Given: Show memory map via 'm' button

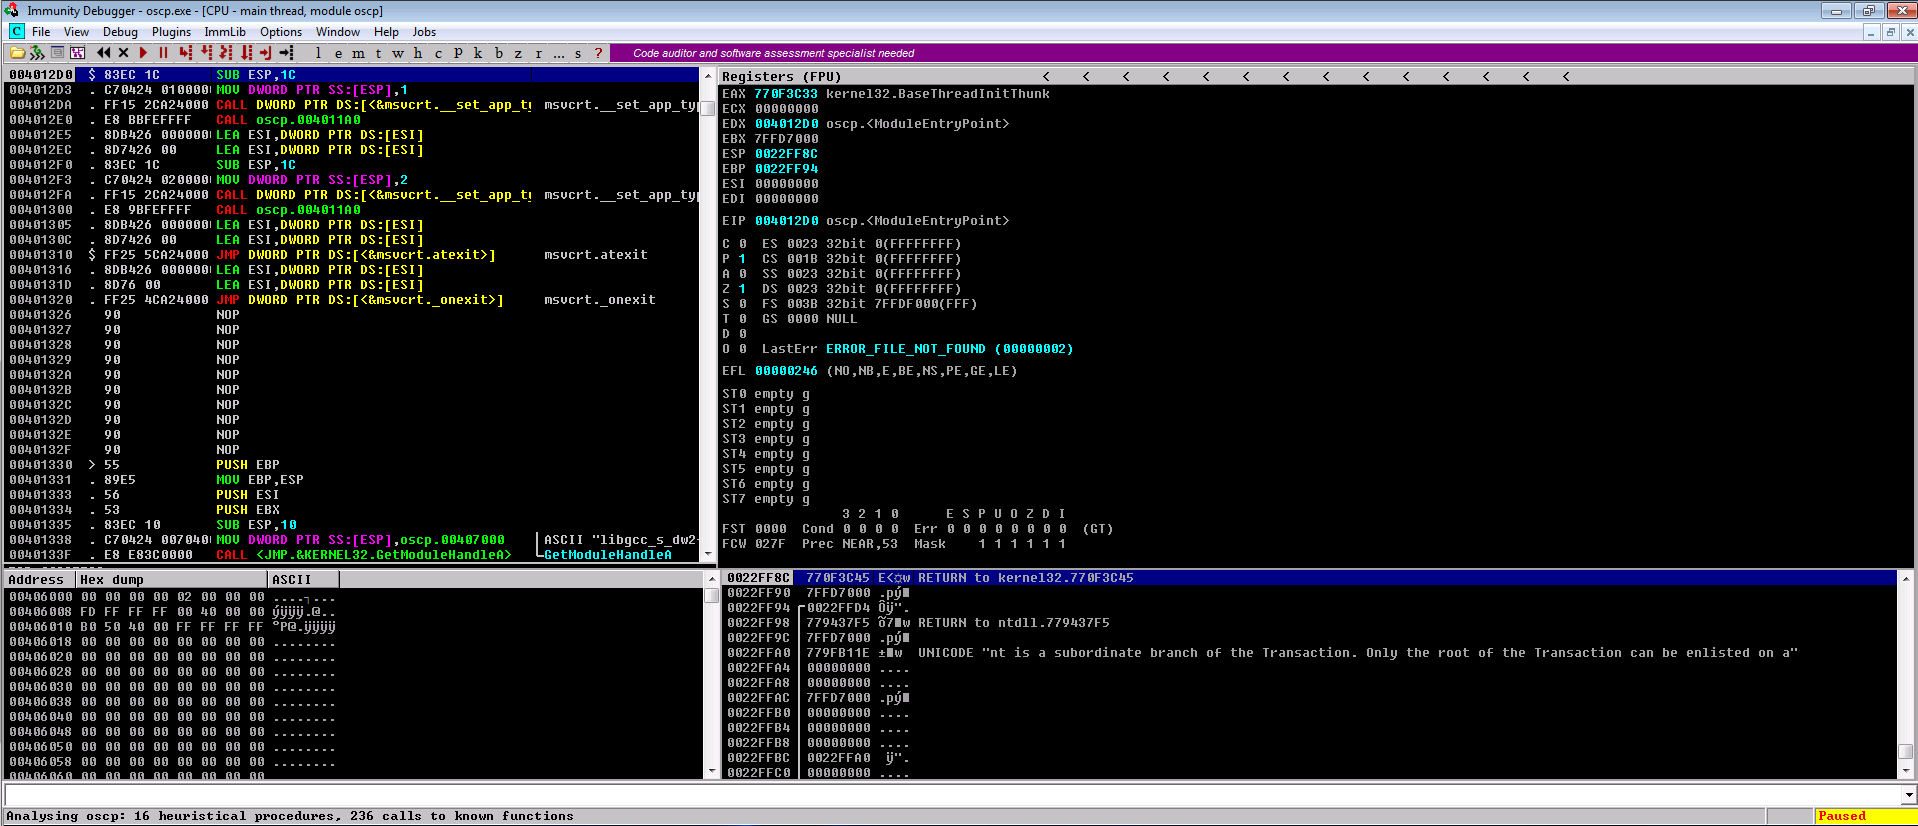Looking at the screenshot, I should (358, 53).
